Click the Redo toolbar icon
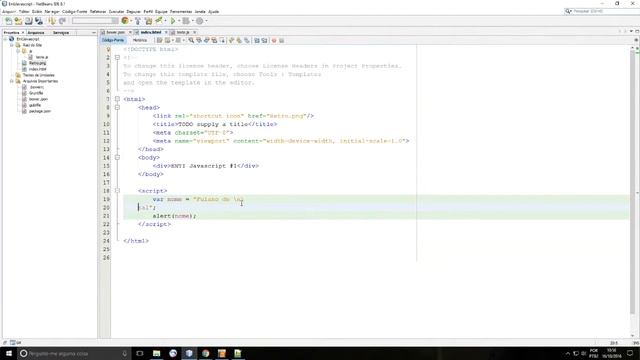 (62, 21)
